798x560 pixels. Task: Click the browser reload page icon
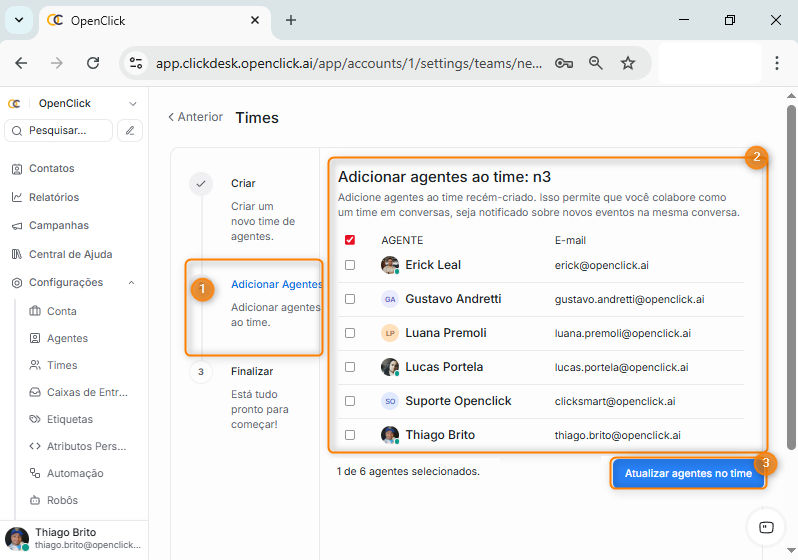[93, 63]
